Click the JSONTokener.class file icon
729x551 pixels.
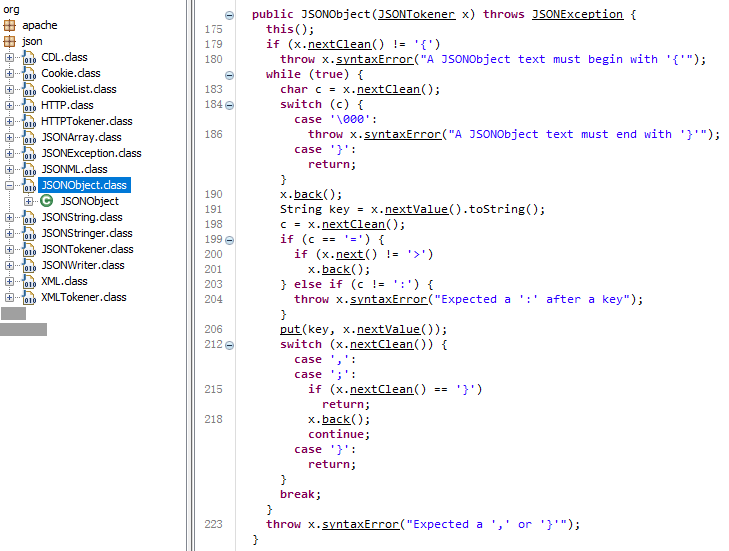(x=29, y=250)
